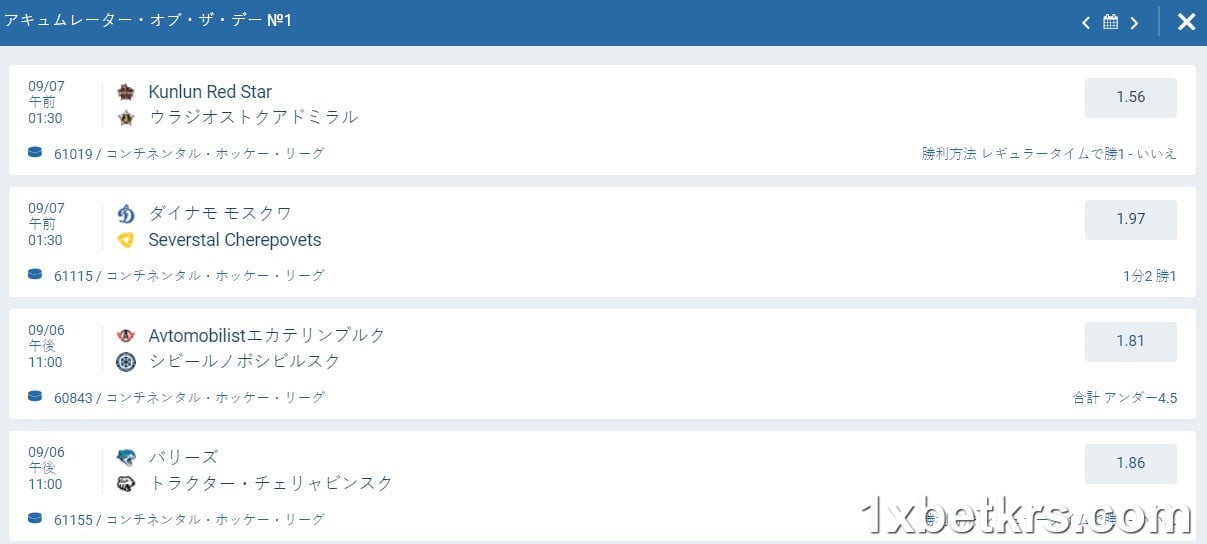Click hockey puck icon beside 61115
The image size is (1207, 544).
(x=35, y=274)
